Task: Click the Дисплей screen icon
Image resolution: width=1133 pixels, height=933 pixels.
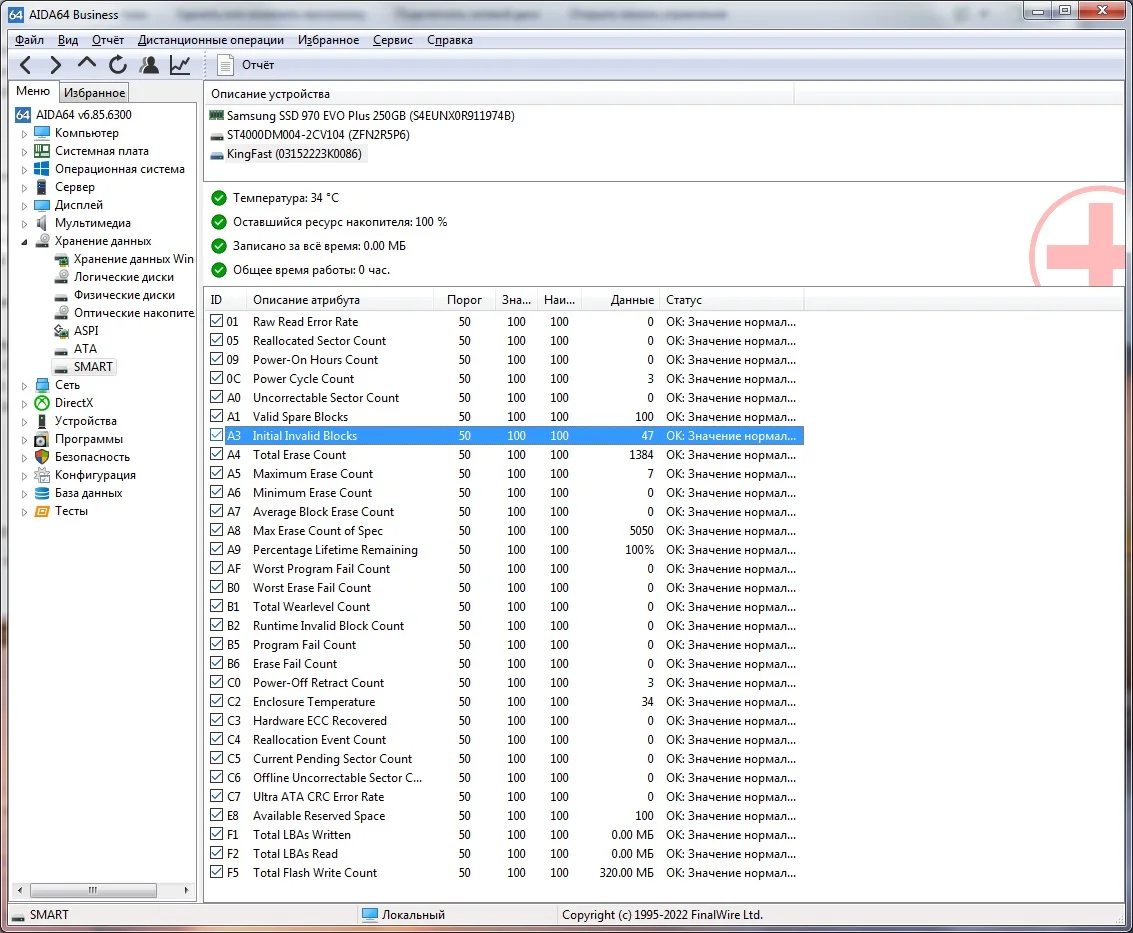Action: point(42,205)
